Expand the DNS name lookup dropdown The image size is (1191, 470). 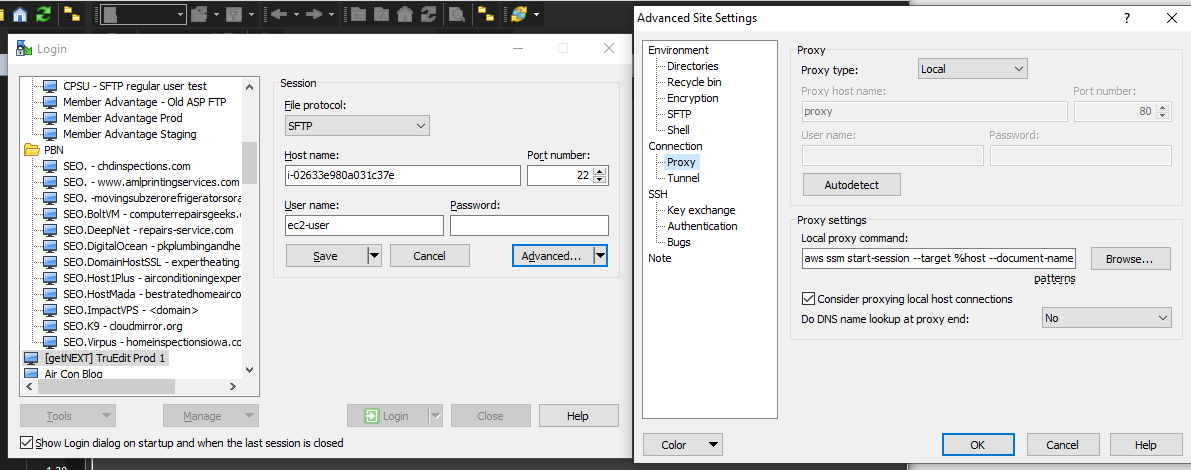(x=1105, y=318)
